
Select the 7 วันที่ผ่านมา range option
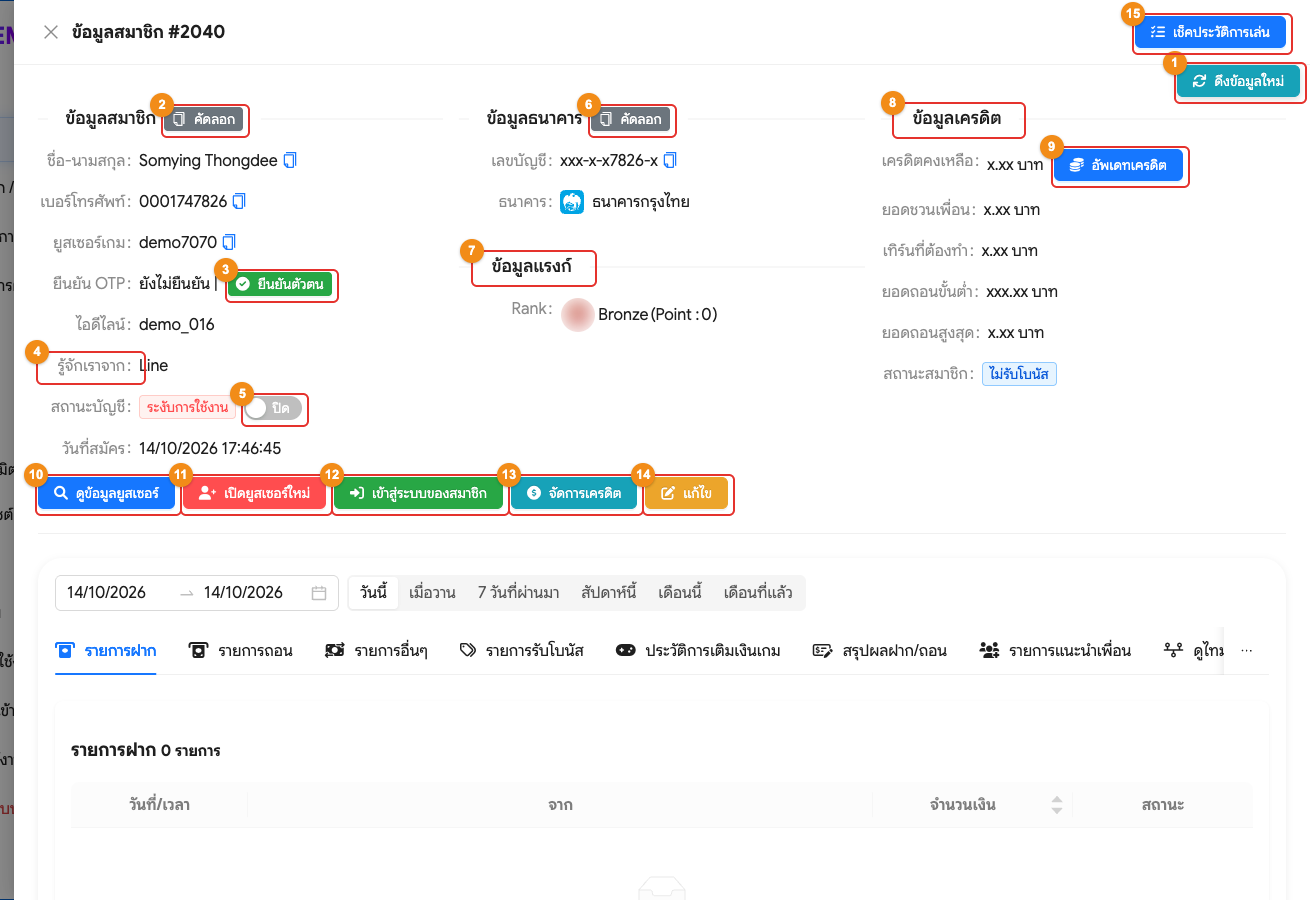pos(518,593)
